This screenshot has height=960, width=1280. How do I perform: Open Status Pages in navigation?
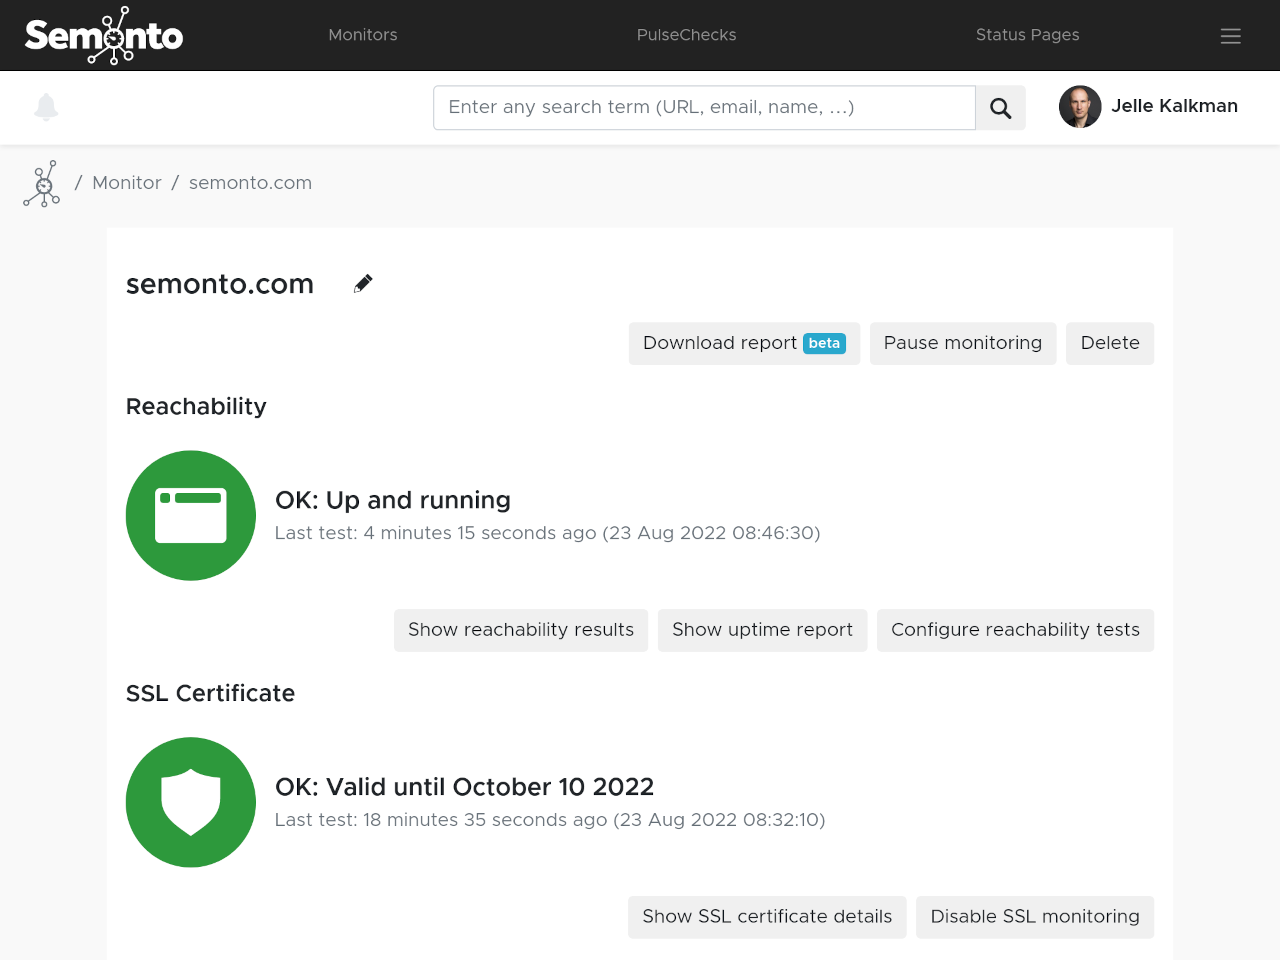coord(1027,35)
